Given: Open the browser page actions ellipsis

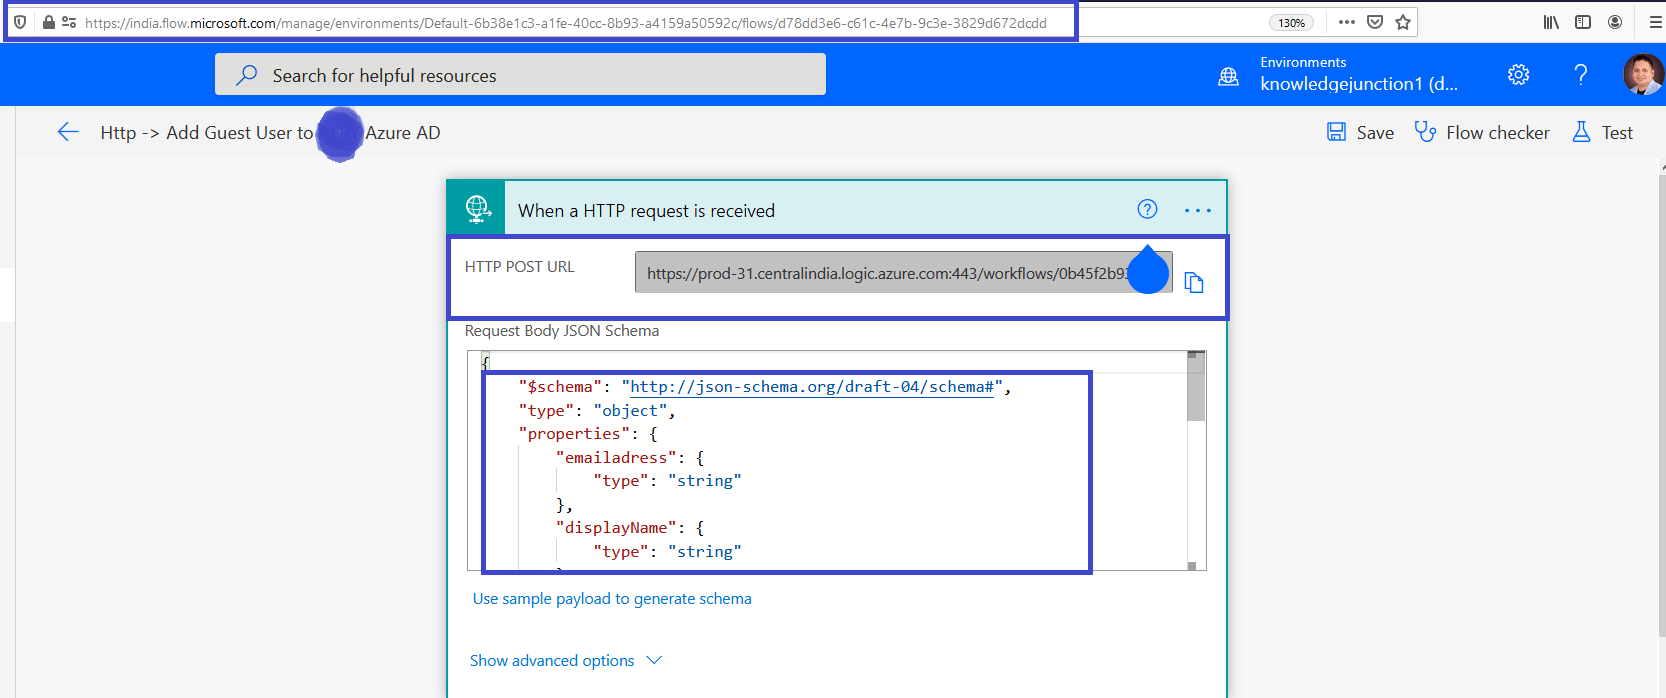Looking at the screenshot, I should (1347, 22).
